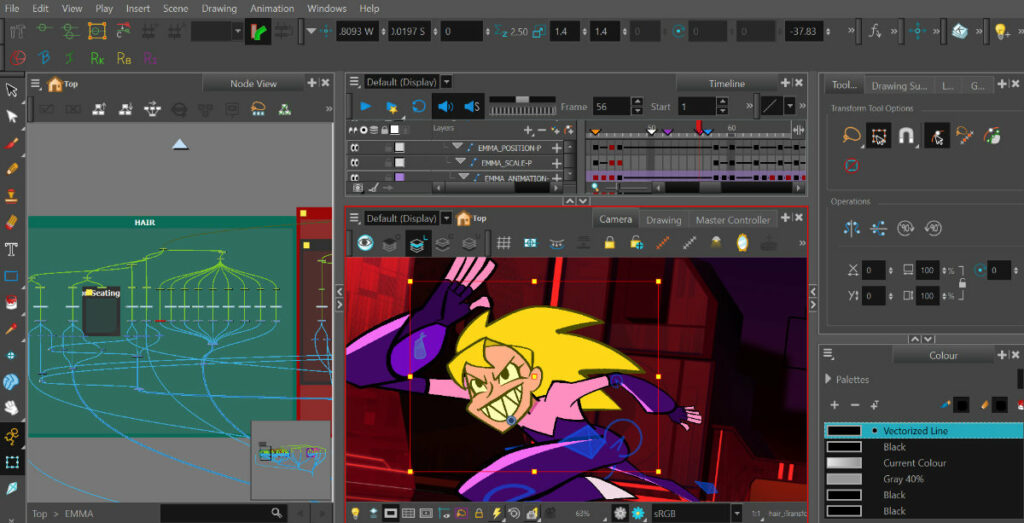Select the Pencil tool
Image resolution: width=1024 pixels, height=523 pixels.
pyautogui.click(x=11, y=169)
